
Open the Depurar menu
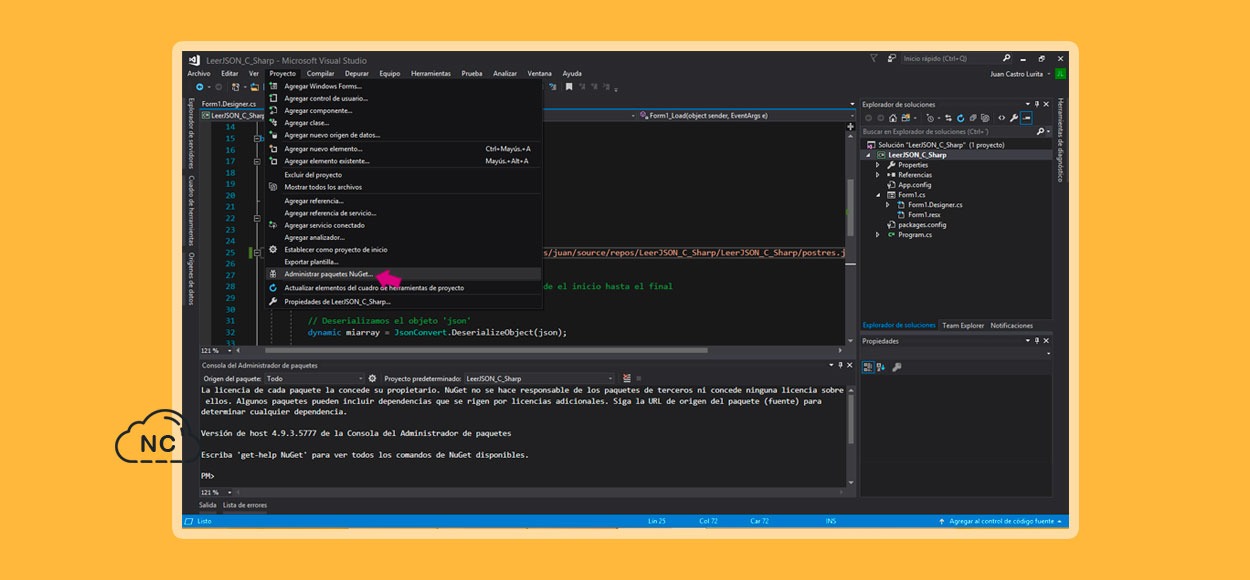357,73
